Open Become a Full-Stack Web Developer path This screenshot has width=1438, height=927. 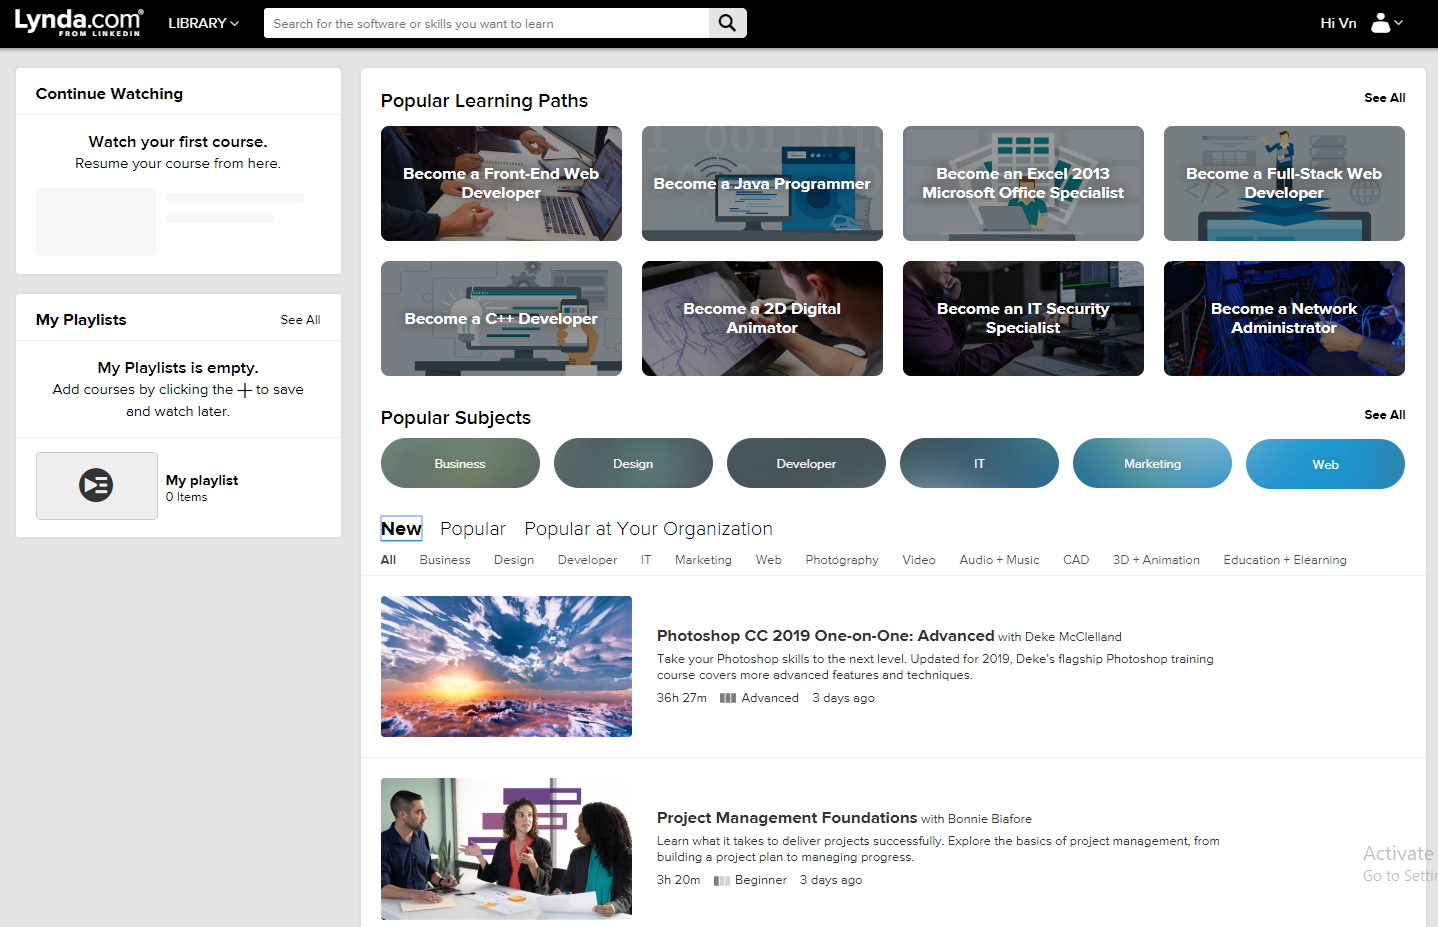click(1284, 183)
